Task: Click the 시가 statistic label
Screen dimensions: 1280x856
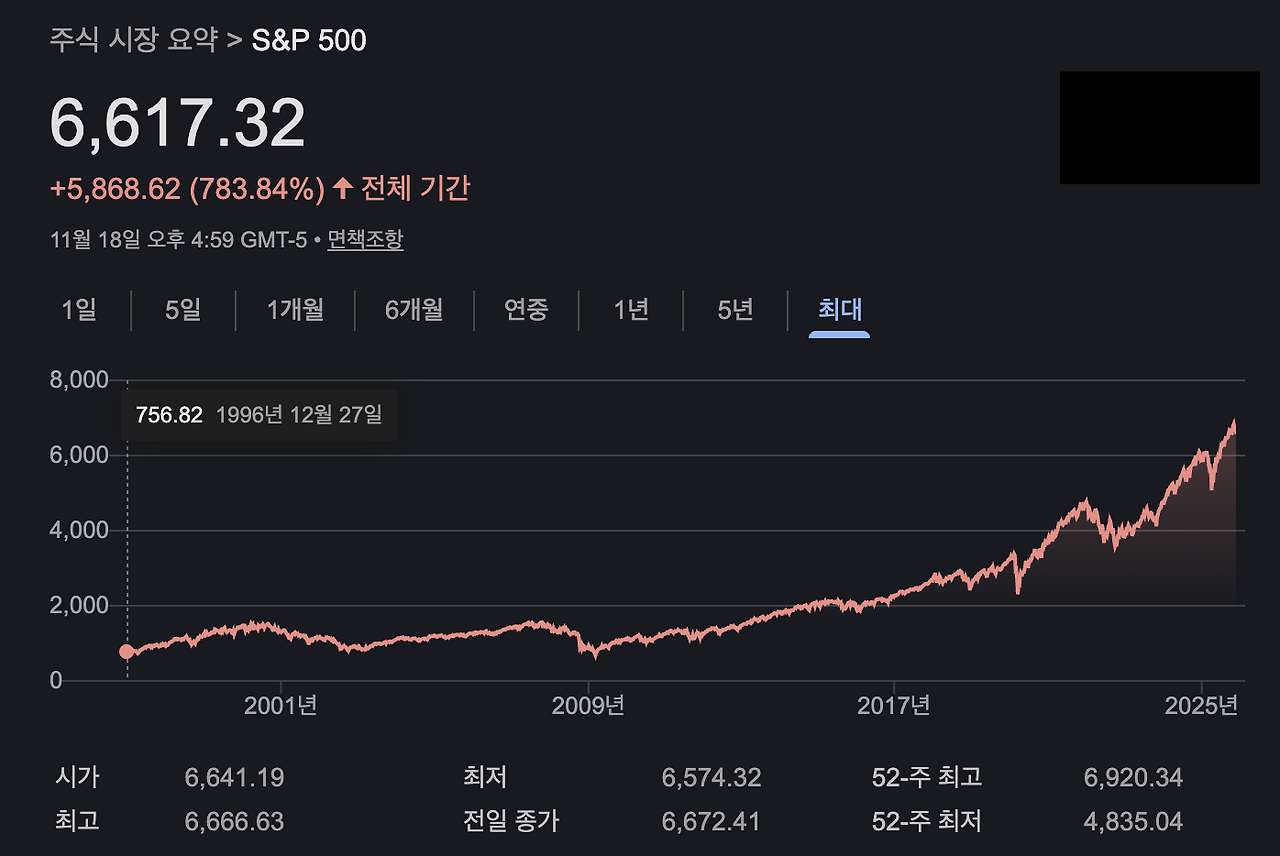Action: click(77, 776)
